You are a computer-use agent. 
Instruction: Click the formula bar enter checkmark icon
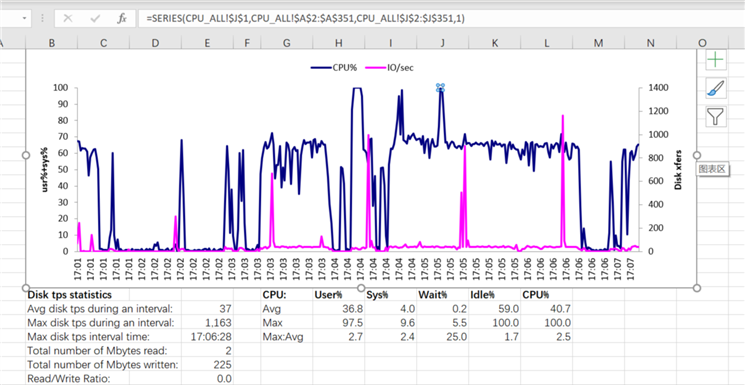(x=95, y=19)
